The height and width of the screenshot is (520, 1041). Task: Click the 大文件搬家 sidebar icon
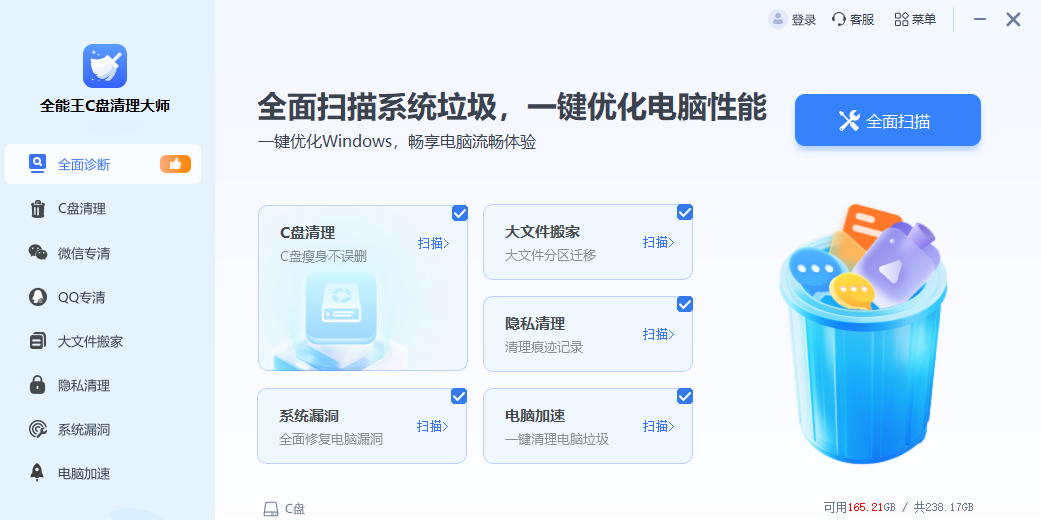[x=38, y=341]
